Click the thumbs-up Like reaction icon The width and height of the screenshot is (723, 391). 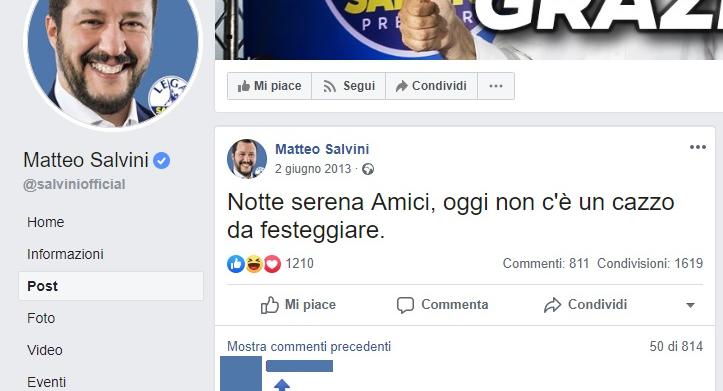[x=236, y=264]
